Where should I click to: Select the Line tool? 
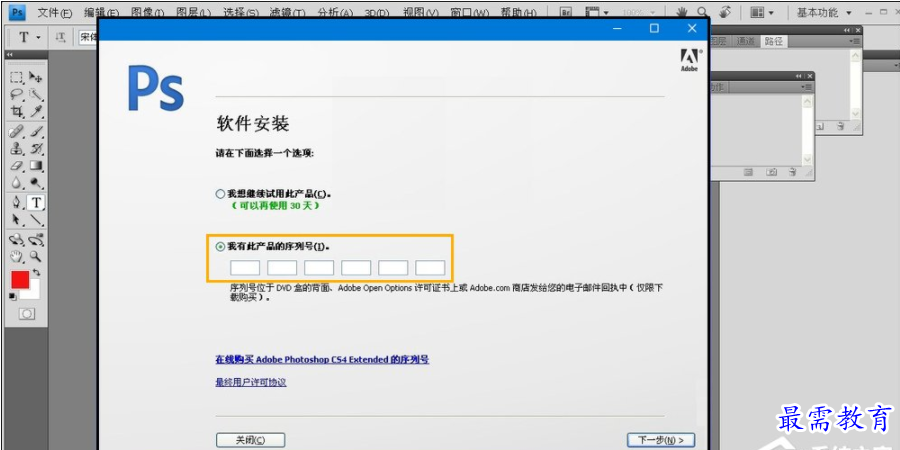(36, 219)
